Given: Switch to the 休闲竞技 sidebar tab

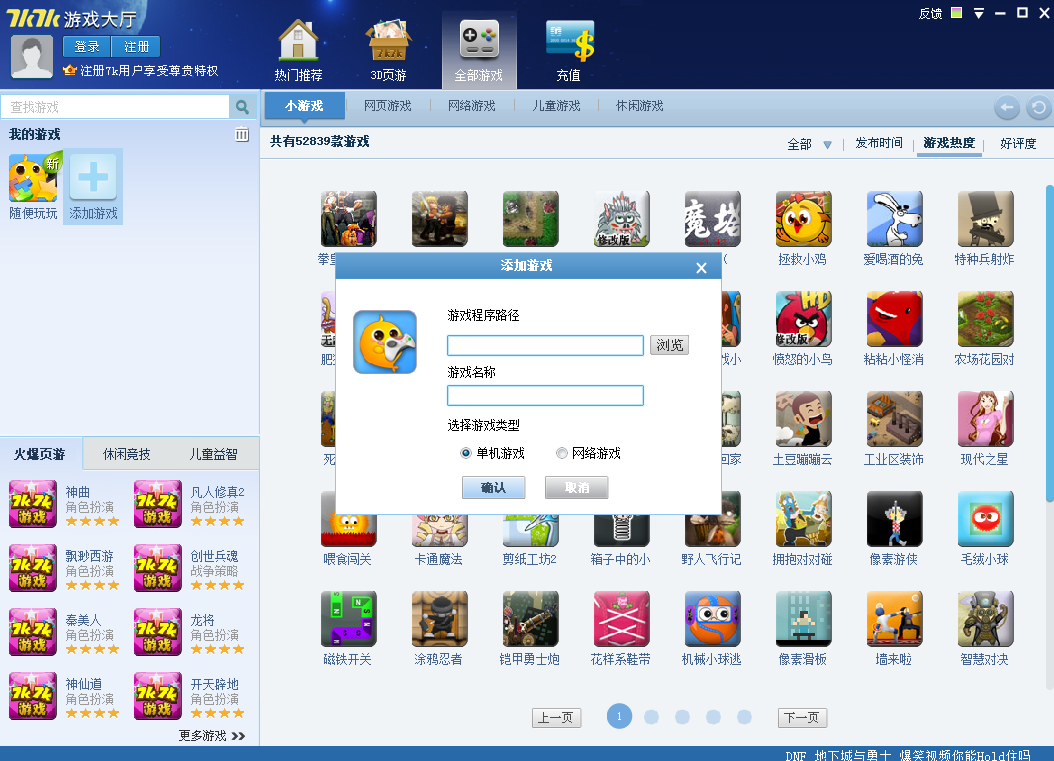Looking at the screenshot, I should 126,454.
